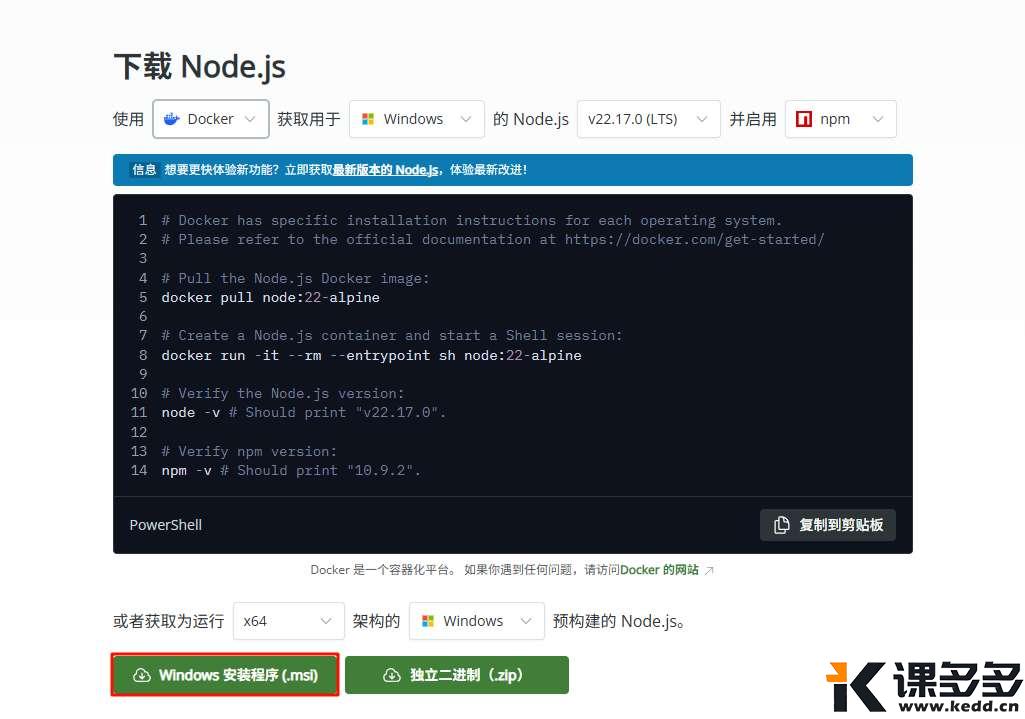This screenshot has width=1025, height=719.
Task: Click the copy icon on 复制到剪贴板 button
Action: 782,524
